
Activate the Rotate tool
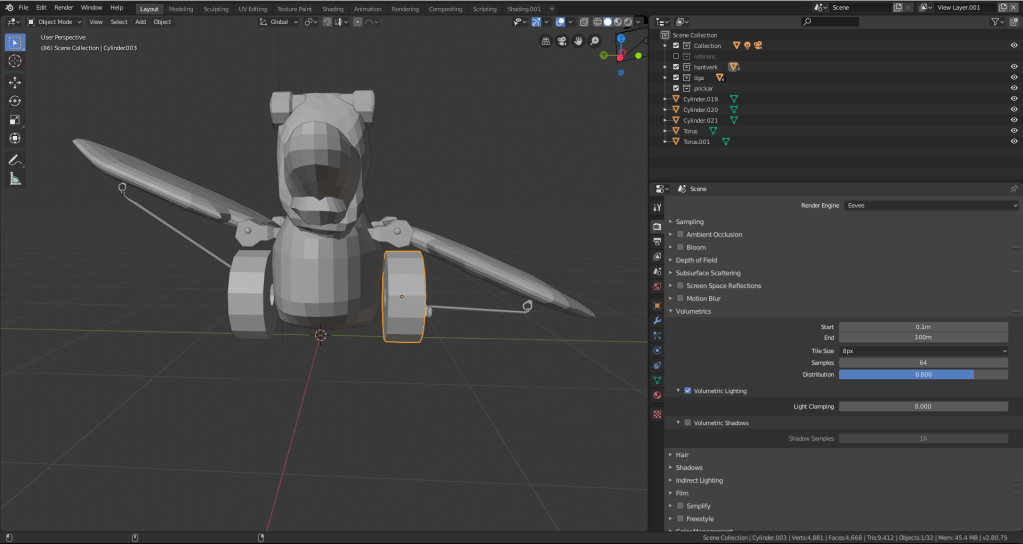coord(15,101)
